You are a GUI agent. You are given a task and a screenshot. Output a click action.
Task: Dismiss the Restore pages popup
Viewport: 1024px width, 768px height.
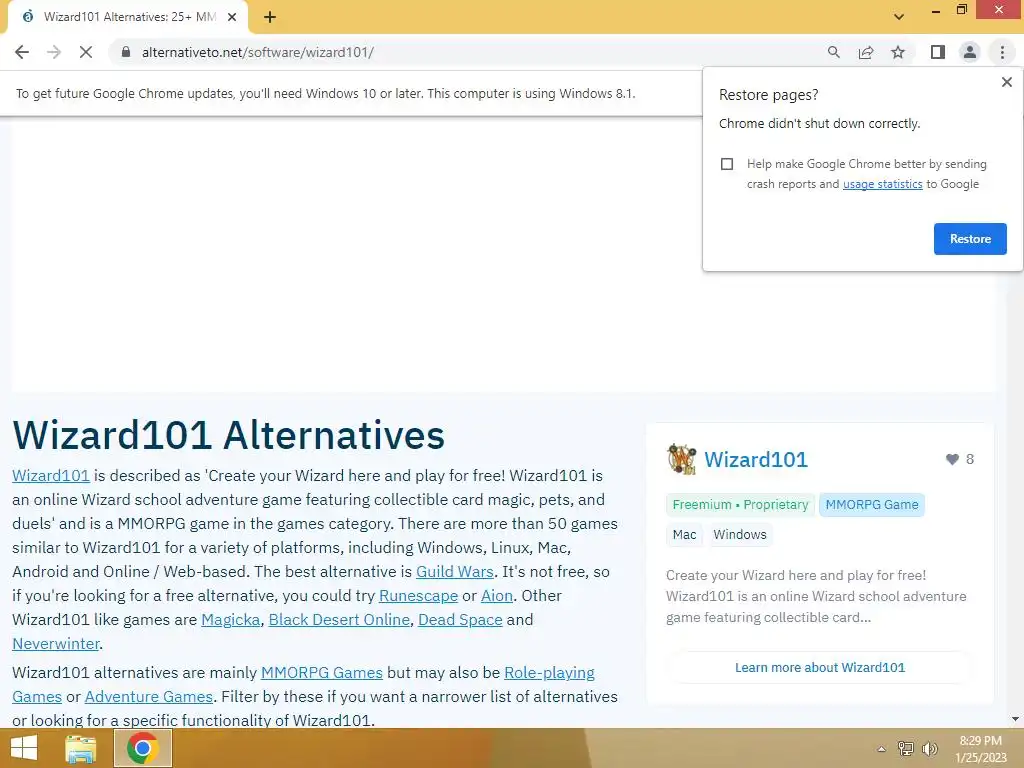click(1006, 82)
